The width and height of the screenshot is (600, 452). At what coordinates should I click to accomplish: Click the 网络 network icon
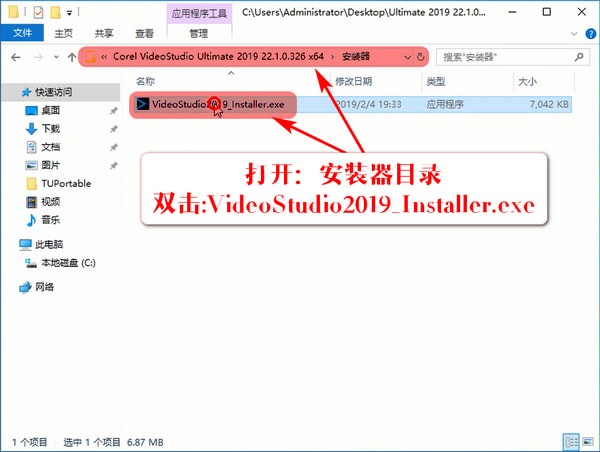click(25, 287)
